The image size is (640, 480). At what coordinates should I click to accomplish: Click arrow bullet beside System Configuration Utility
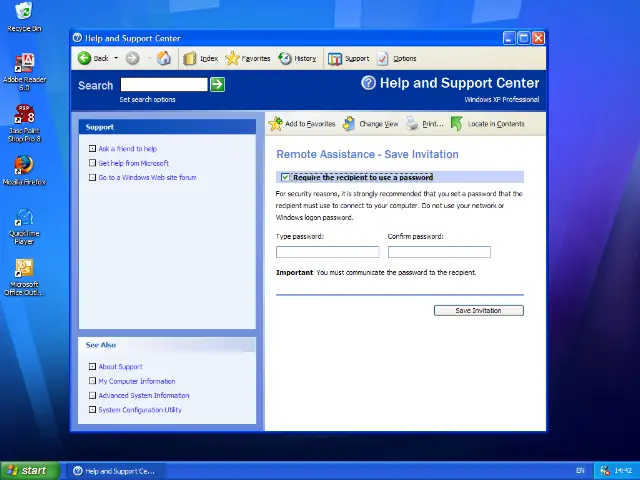[92, 409]
